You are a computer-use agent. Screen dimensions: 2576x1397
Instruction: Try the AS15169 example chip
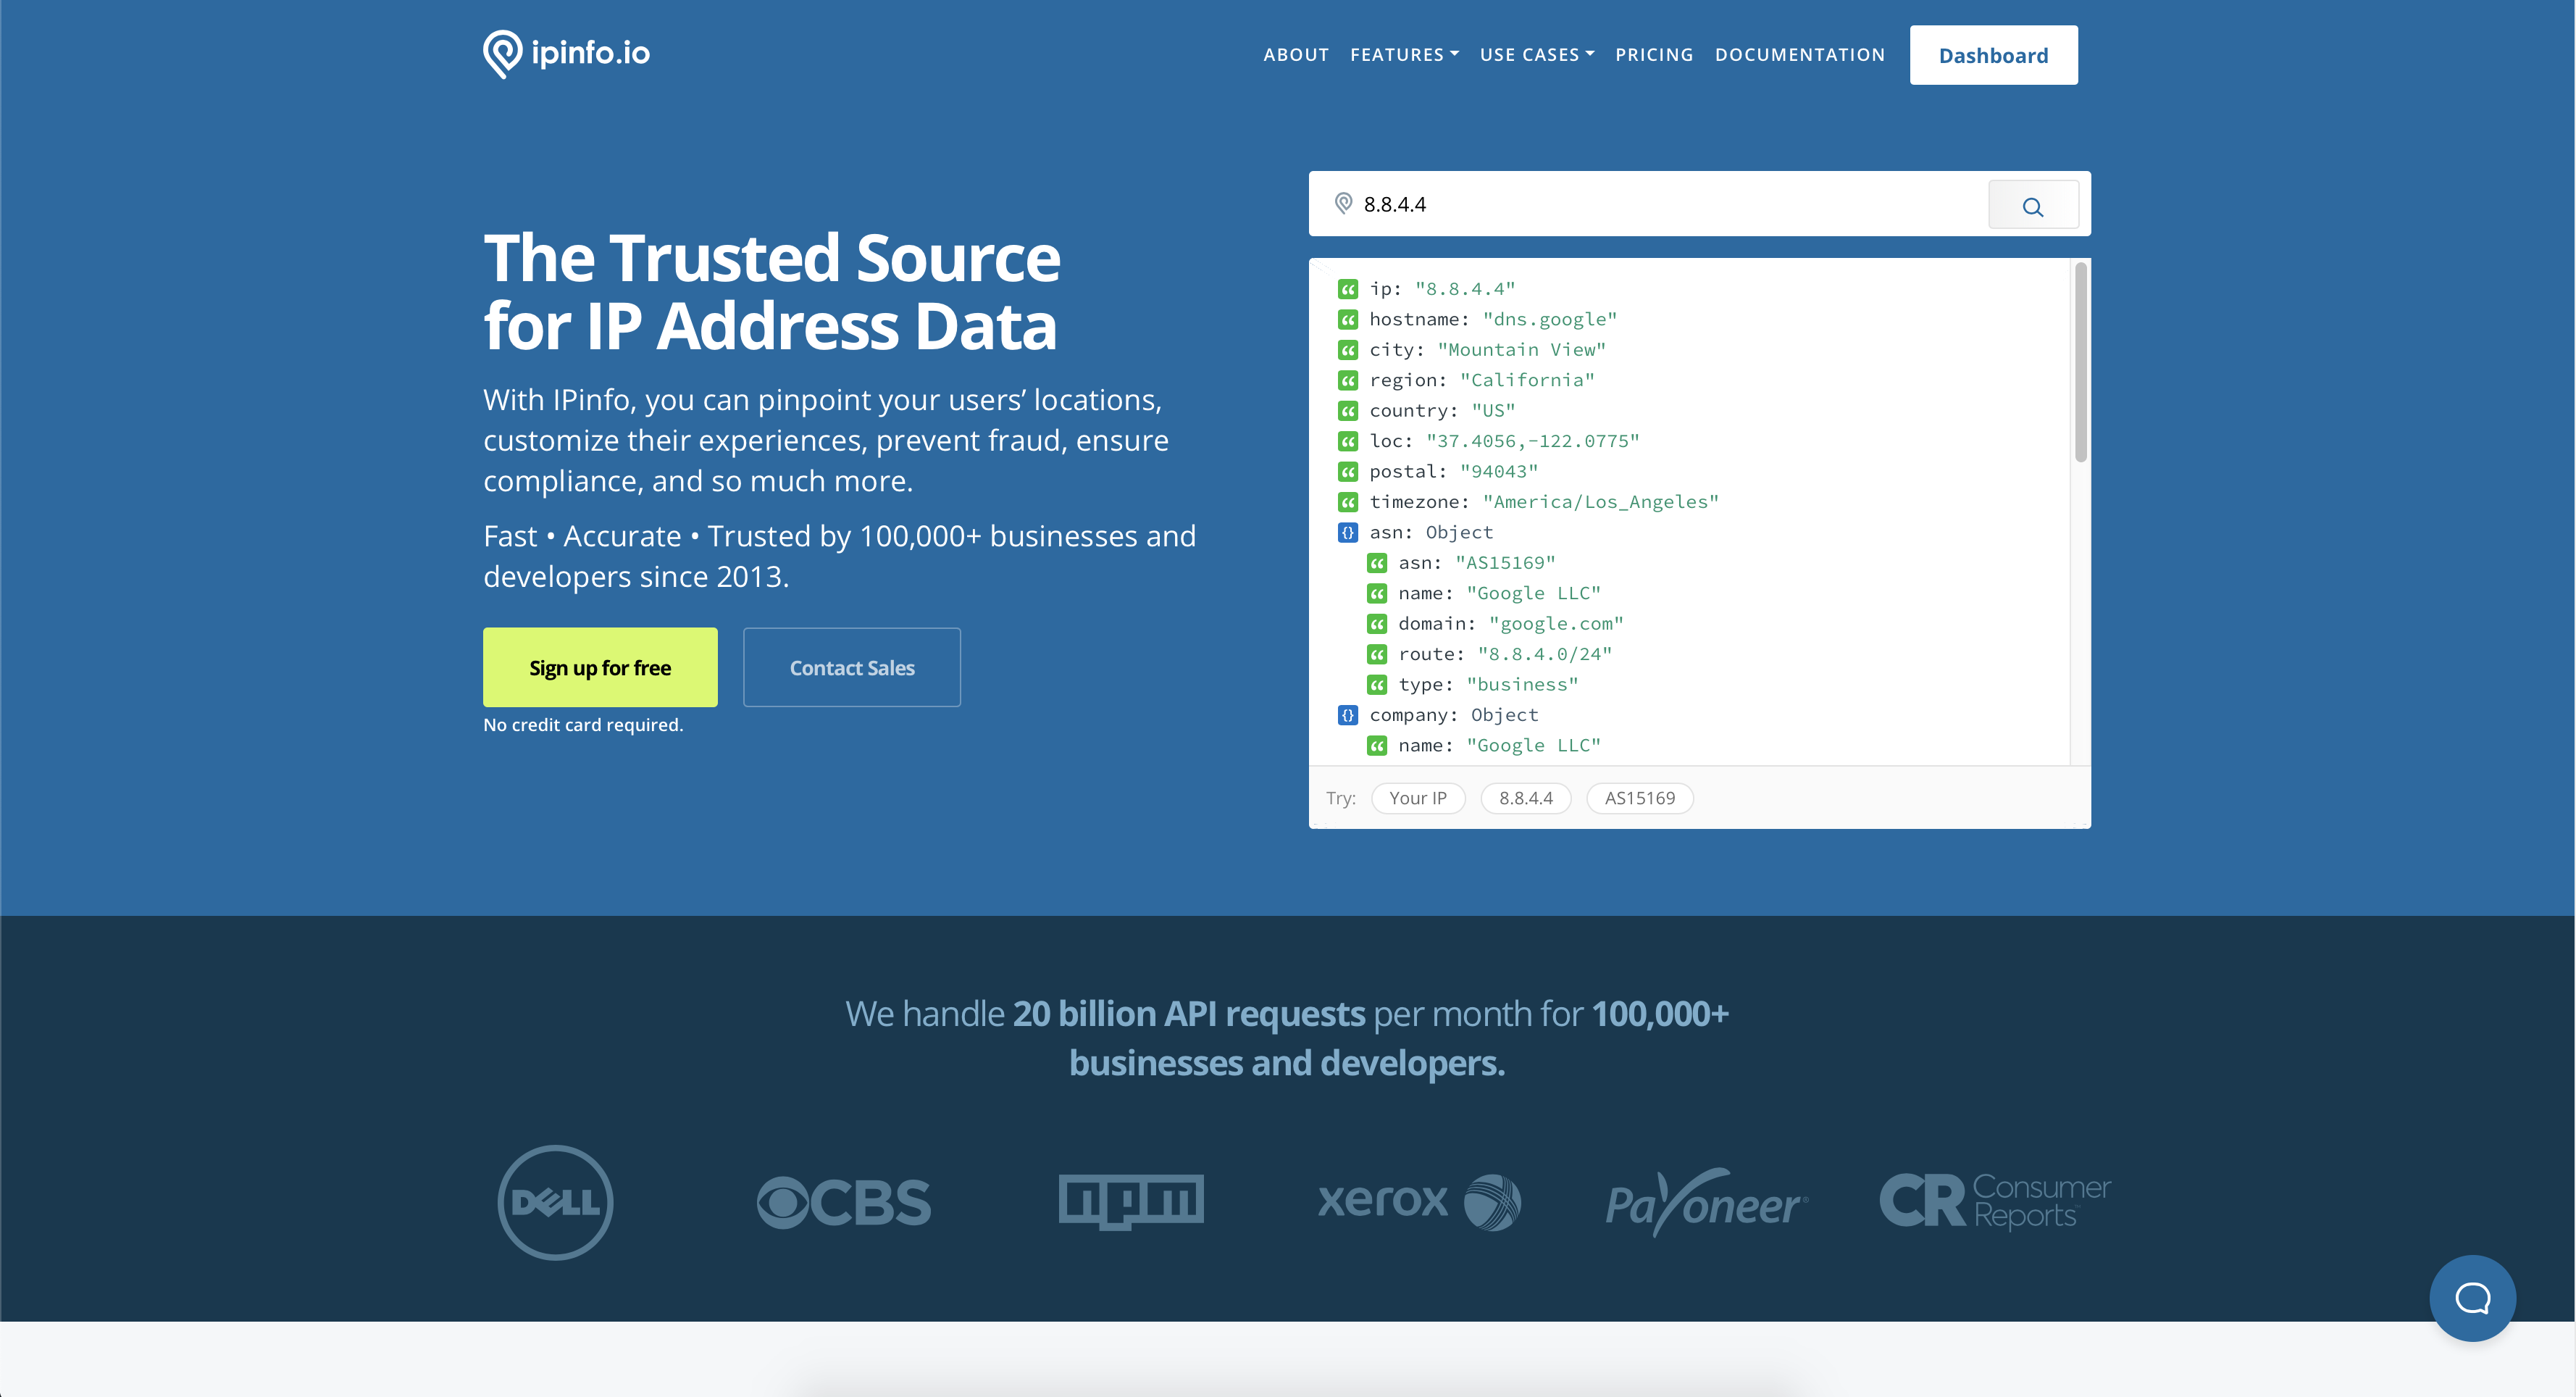[1640, 798]
